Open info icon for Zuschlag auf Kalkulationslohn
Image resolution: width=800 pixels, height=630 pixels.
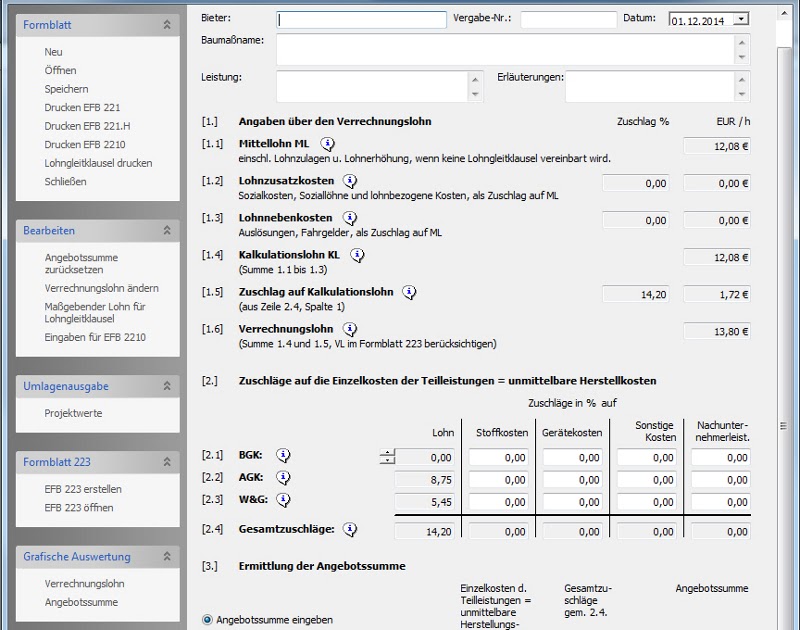pyautogui.click(x=409, y=292)
